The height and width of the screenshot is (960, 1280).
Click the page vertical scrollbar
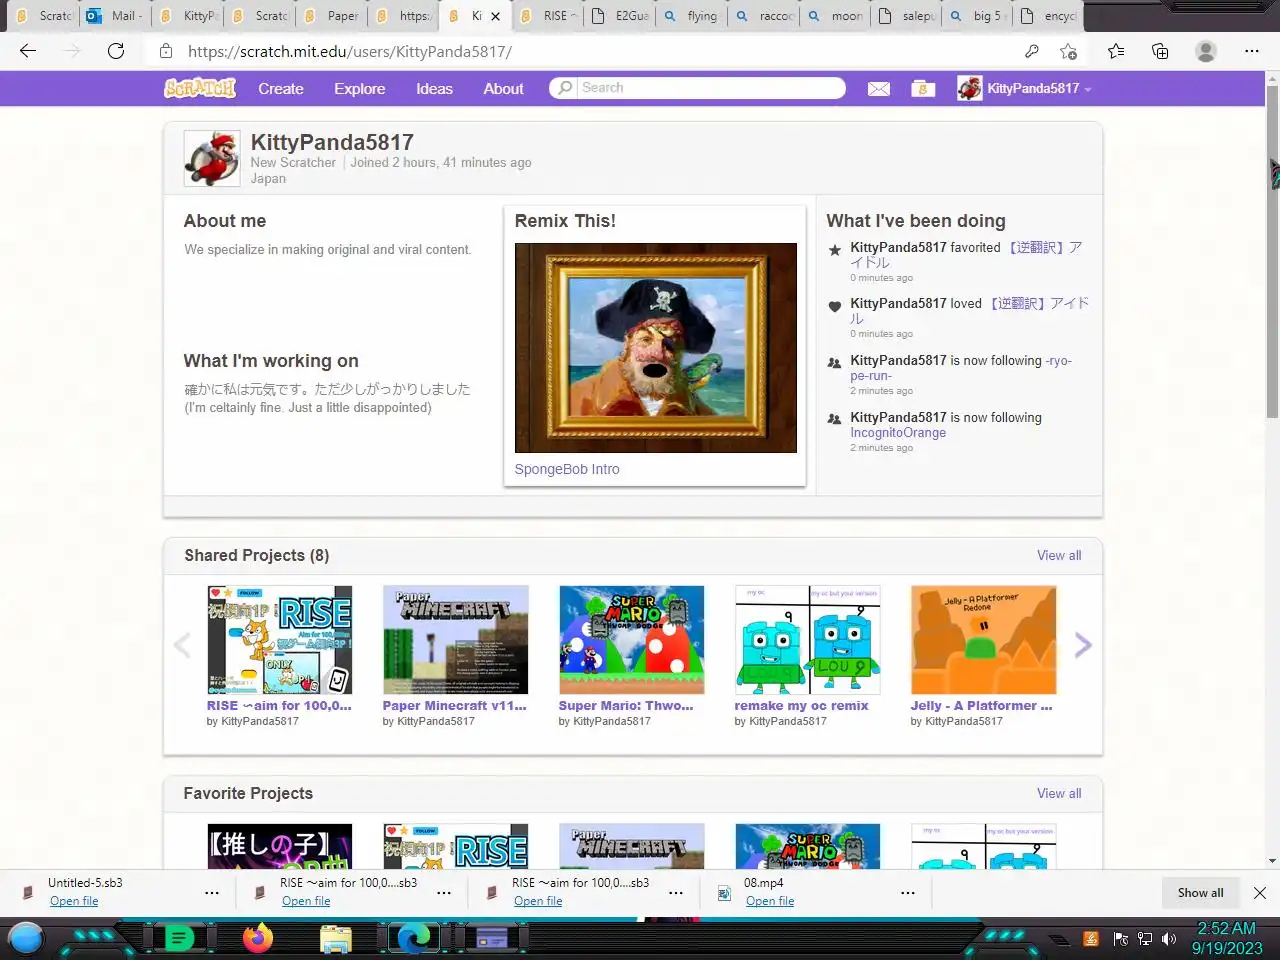tap(1272, 250)
